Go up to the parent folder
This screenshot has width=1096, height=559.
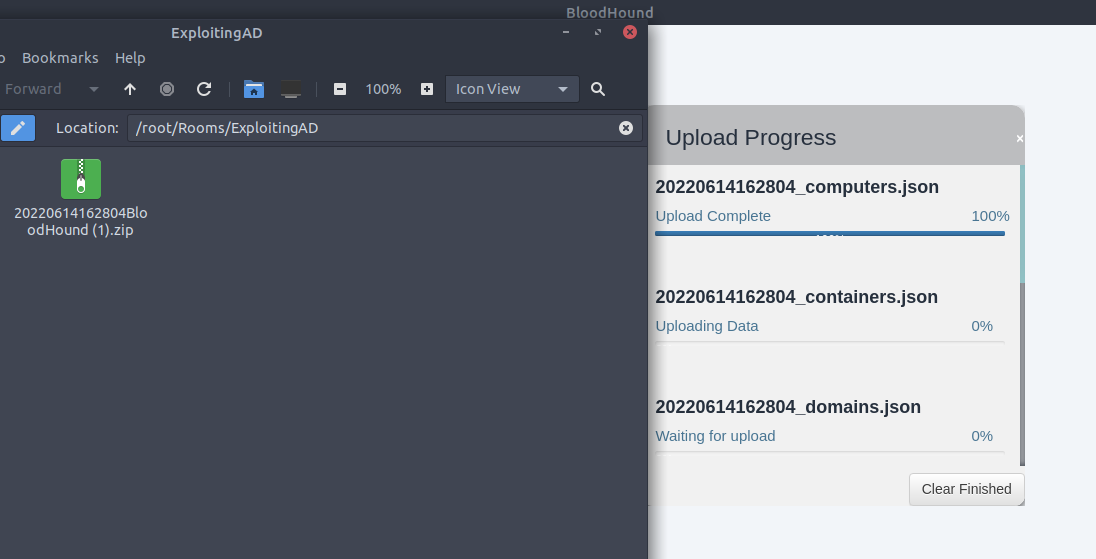[x=130, y=89]
